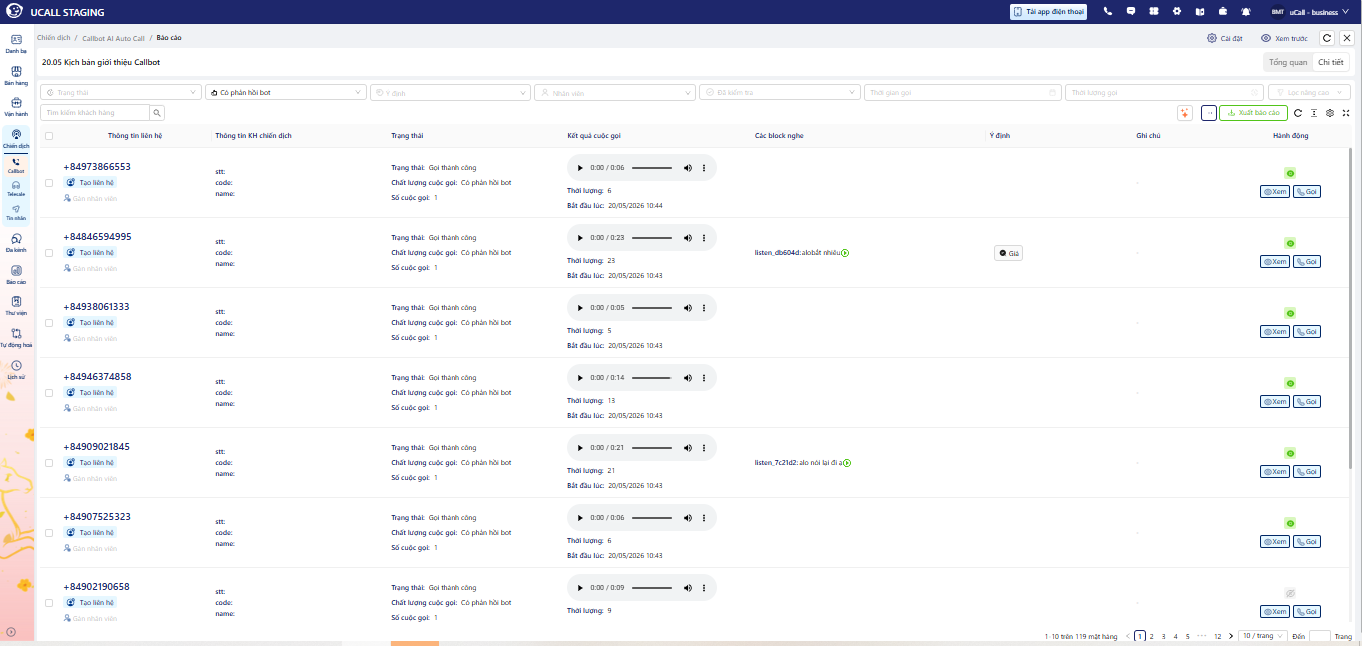
Task: Tick checkbox for +84946374858 row
Action: (49, 393)
